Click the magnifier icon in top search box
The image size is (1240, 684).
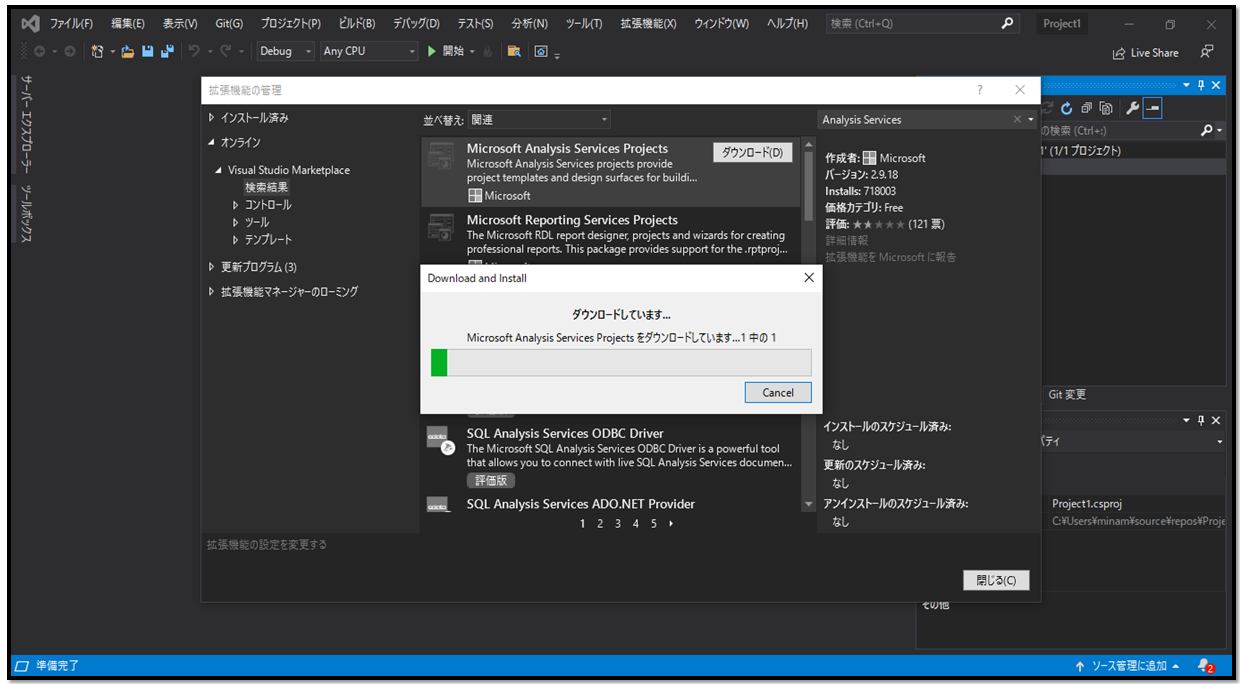pos(1007,23)
